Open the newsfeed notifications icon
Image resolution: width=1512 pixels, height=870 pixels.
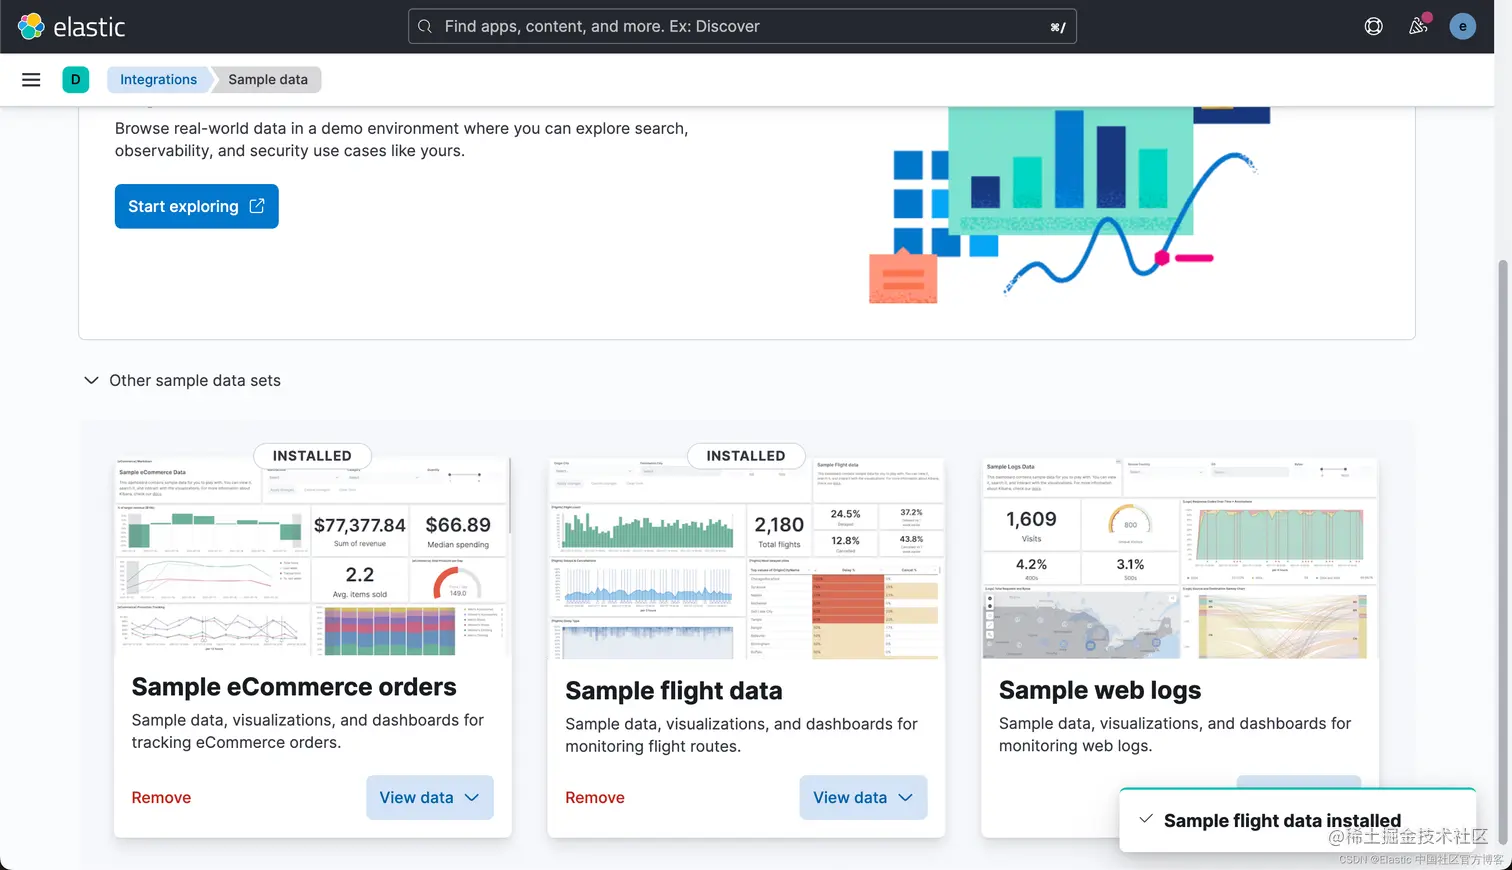tap(1418, 27)
